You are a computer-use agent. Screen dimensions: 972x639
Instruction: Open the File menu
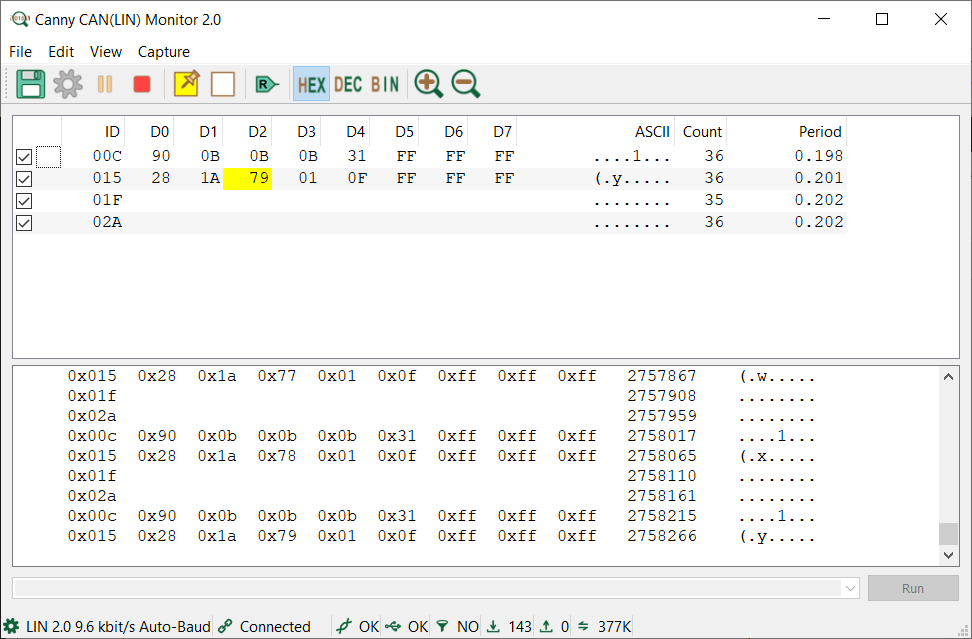[x=20, y=51]
